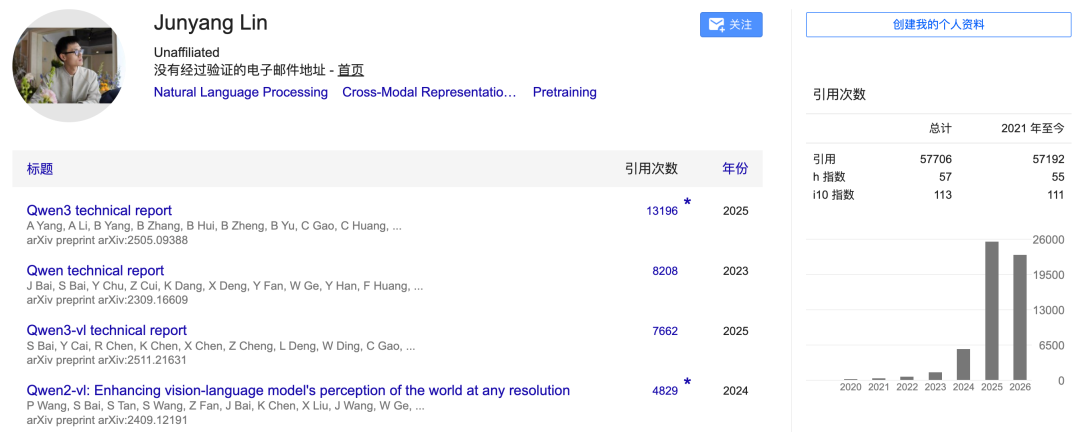Viewport: 1080px width, 432px height.
Task: Click the 总计 column header
Action: 940,128
